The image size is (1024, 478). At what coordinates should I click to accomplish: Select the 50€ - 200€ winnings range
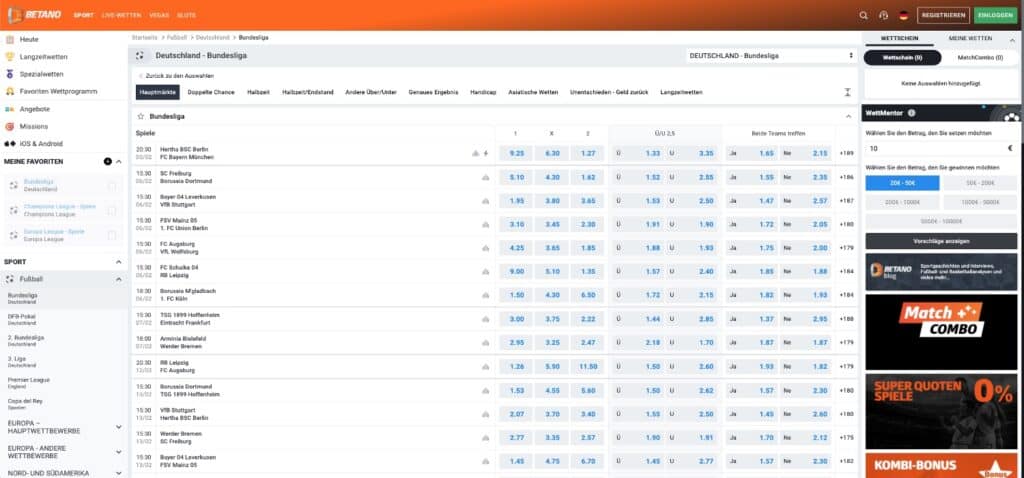pyautogui.click(x=980, y=183)
